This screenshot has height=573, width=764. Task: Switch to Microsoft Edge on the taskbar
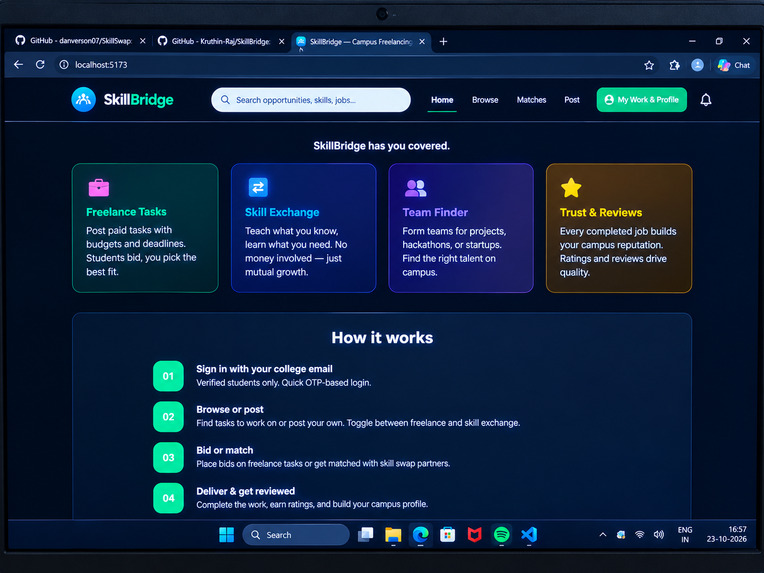coord(420,535)
